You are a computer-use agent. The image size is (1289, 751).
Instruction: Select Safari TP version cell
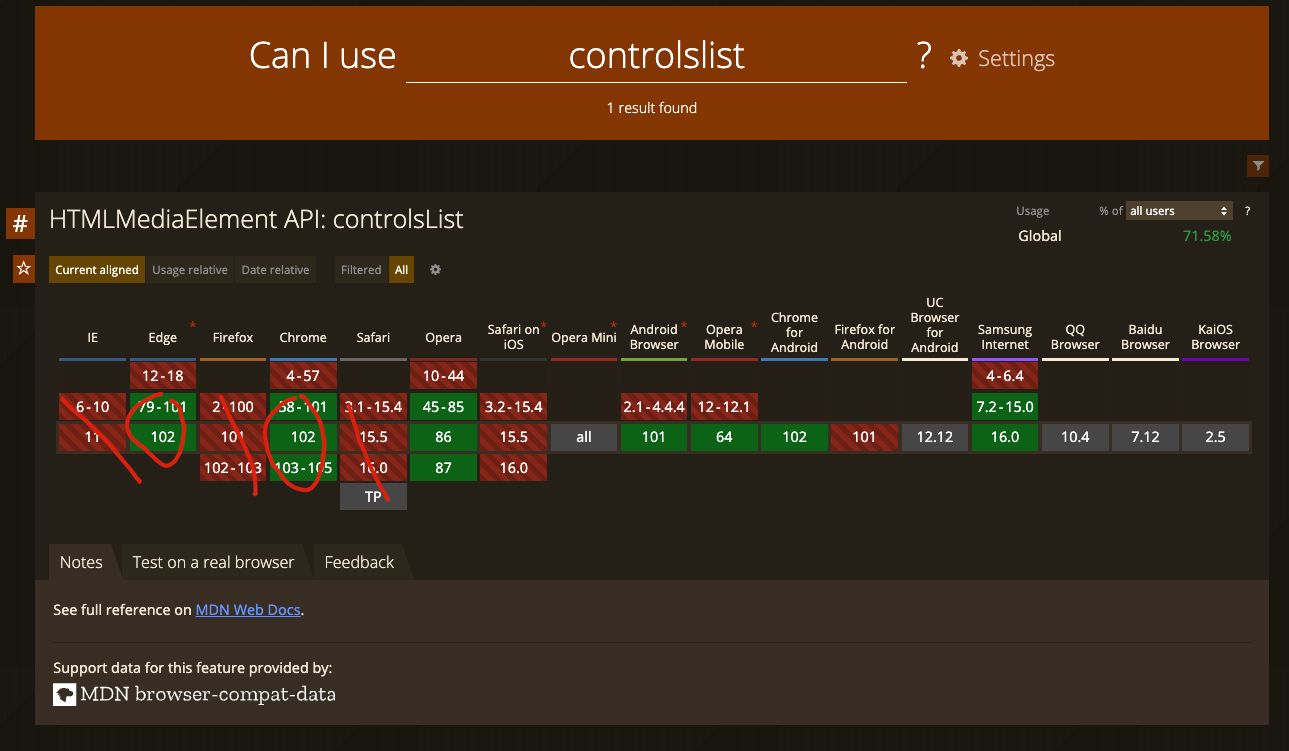point(373,497)
